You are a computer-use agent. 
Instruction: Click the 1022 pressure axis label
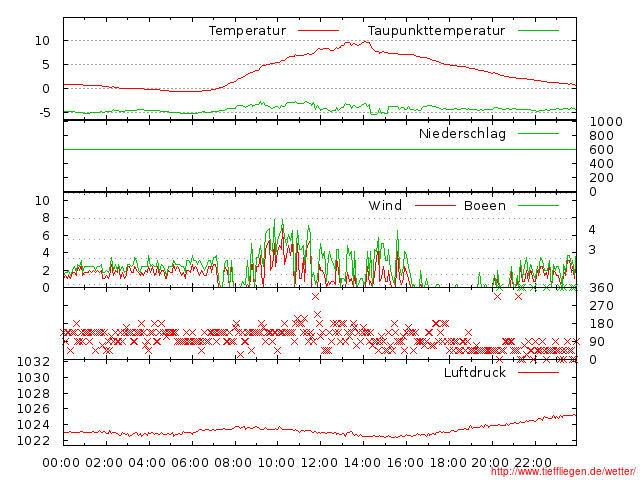click(33, 441)
